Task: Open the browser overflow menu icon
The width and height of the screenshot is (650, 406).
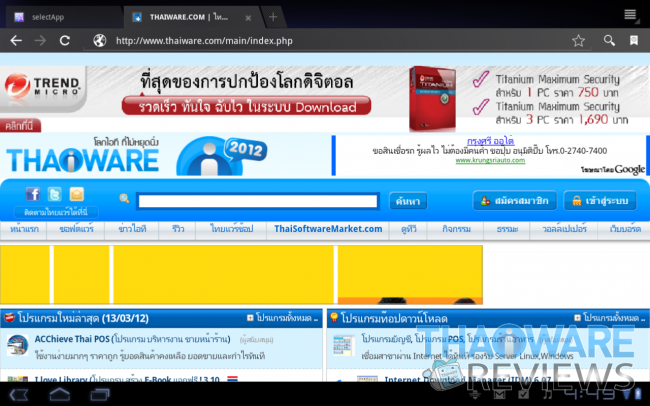Action: (x=631, y=15)
